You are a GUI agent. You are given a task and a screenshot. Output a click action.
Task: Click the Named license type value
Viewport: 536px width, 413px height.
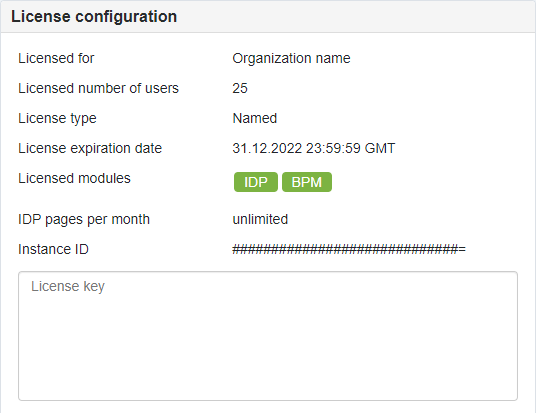(x=255, y=118)
